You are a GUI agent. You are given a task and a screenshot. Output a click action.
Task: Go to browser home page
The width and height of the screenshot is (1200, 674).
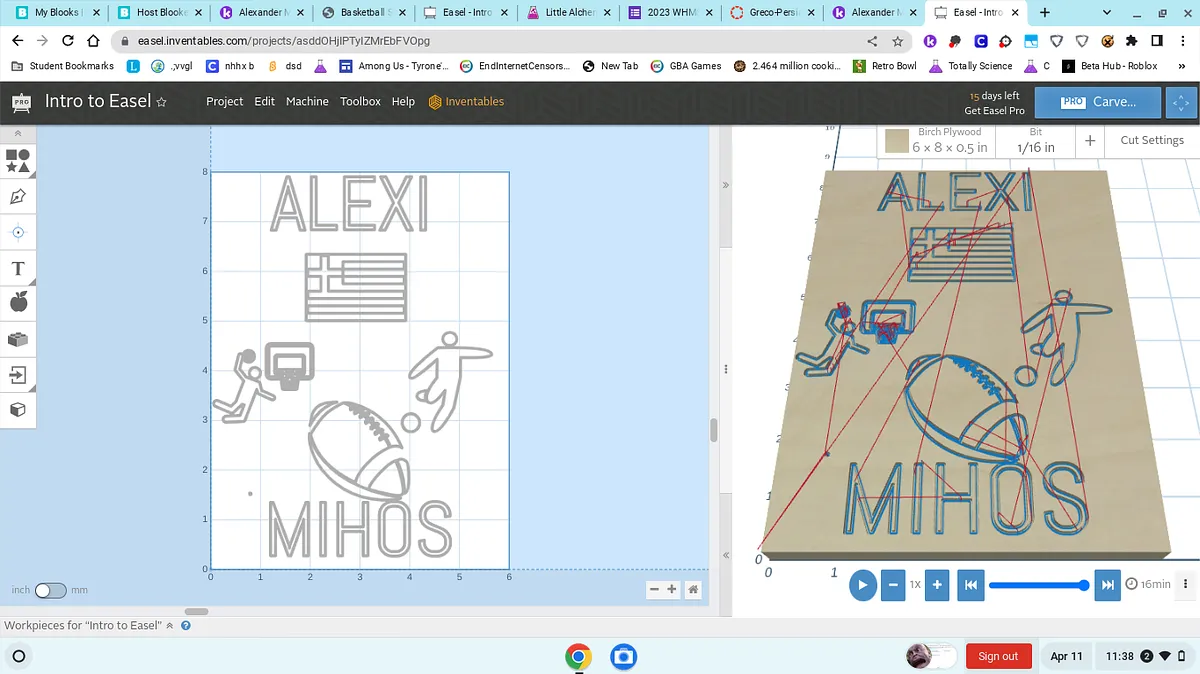tap(93, 41)
